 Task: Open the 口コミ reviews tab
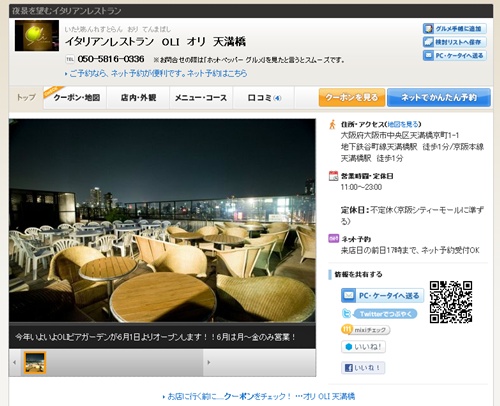click(x=264, y=98)
